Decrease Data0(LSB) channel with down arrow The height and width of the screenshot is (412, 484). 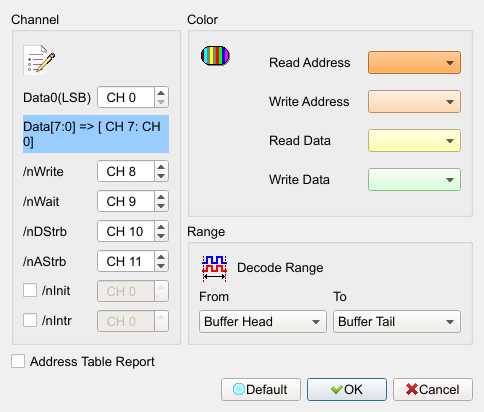pos(161,102)
